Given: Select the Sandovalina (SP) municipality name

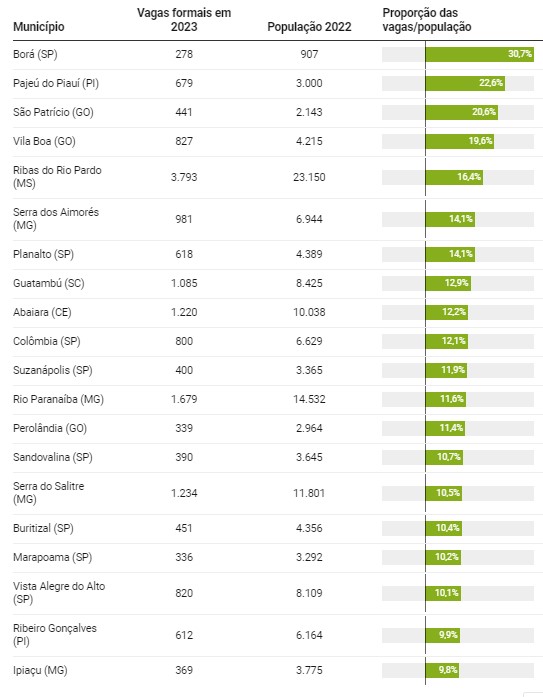Looking at the screenshot, I should click(53, 457).
